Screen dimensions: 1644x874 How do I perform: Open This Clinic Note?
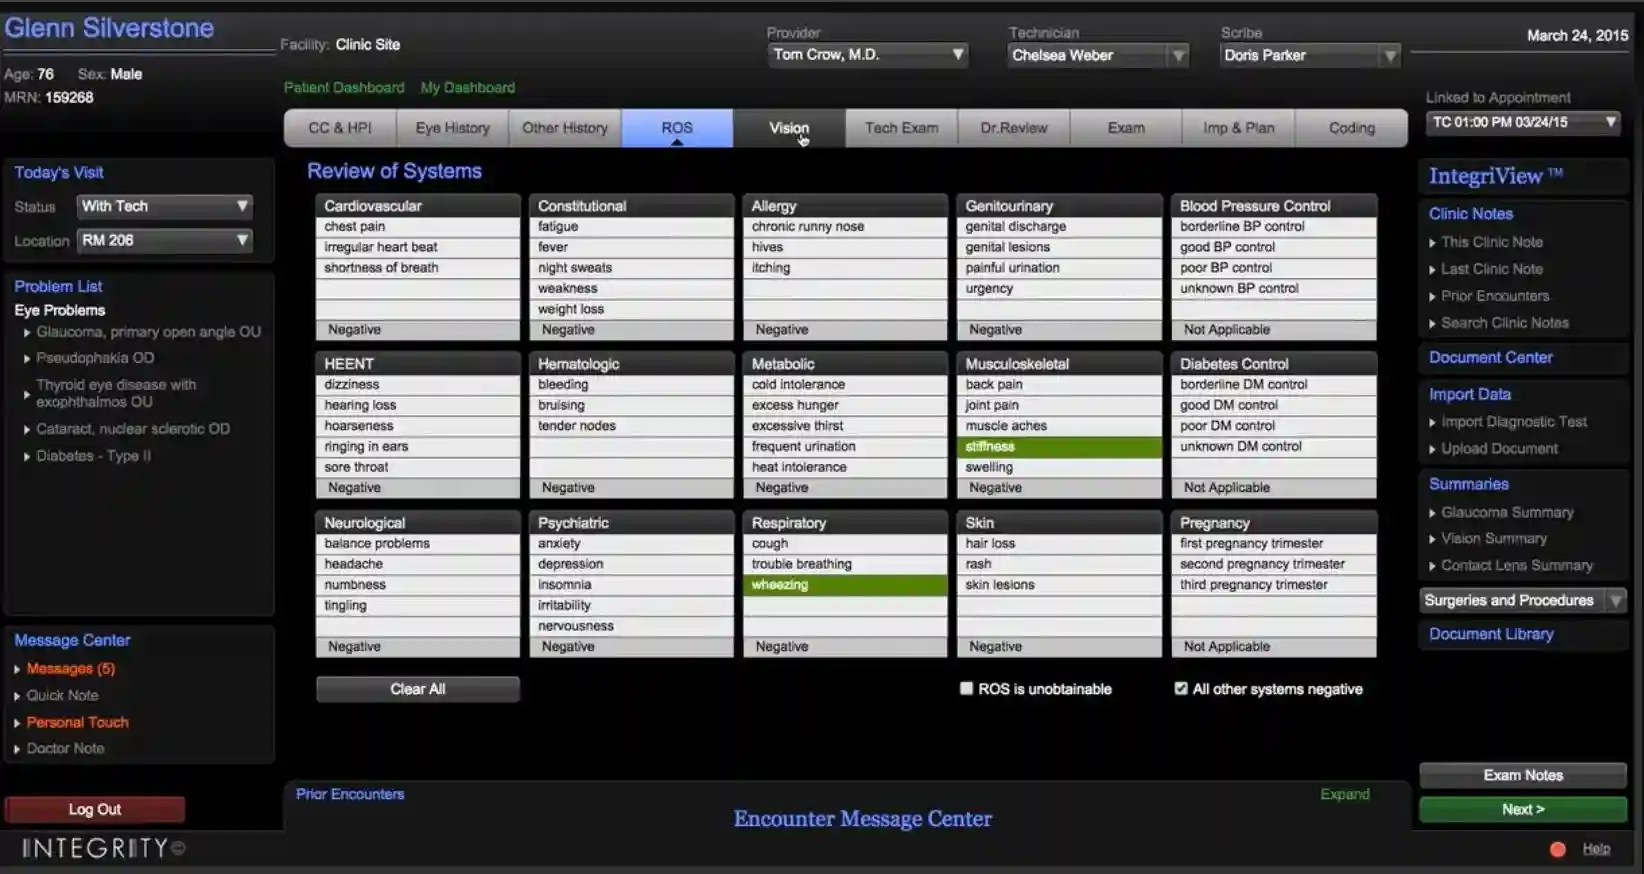point(1491,242)
